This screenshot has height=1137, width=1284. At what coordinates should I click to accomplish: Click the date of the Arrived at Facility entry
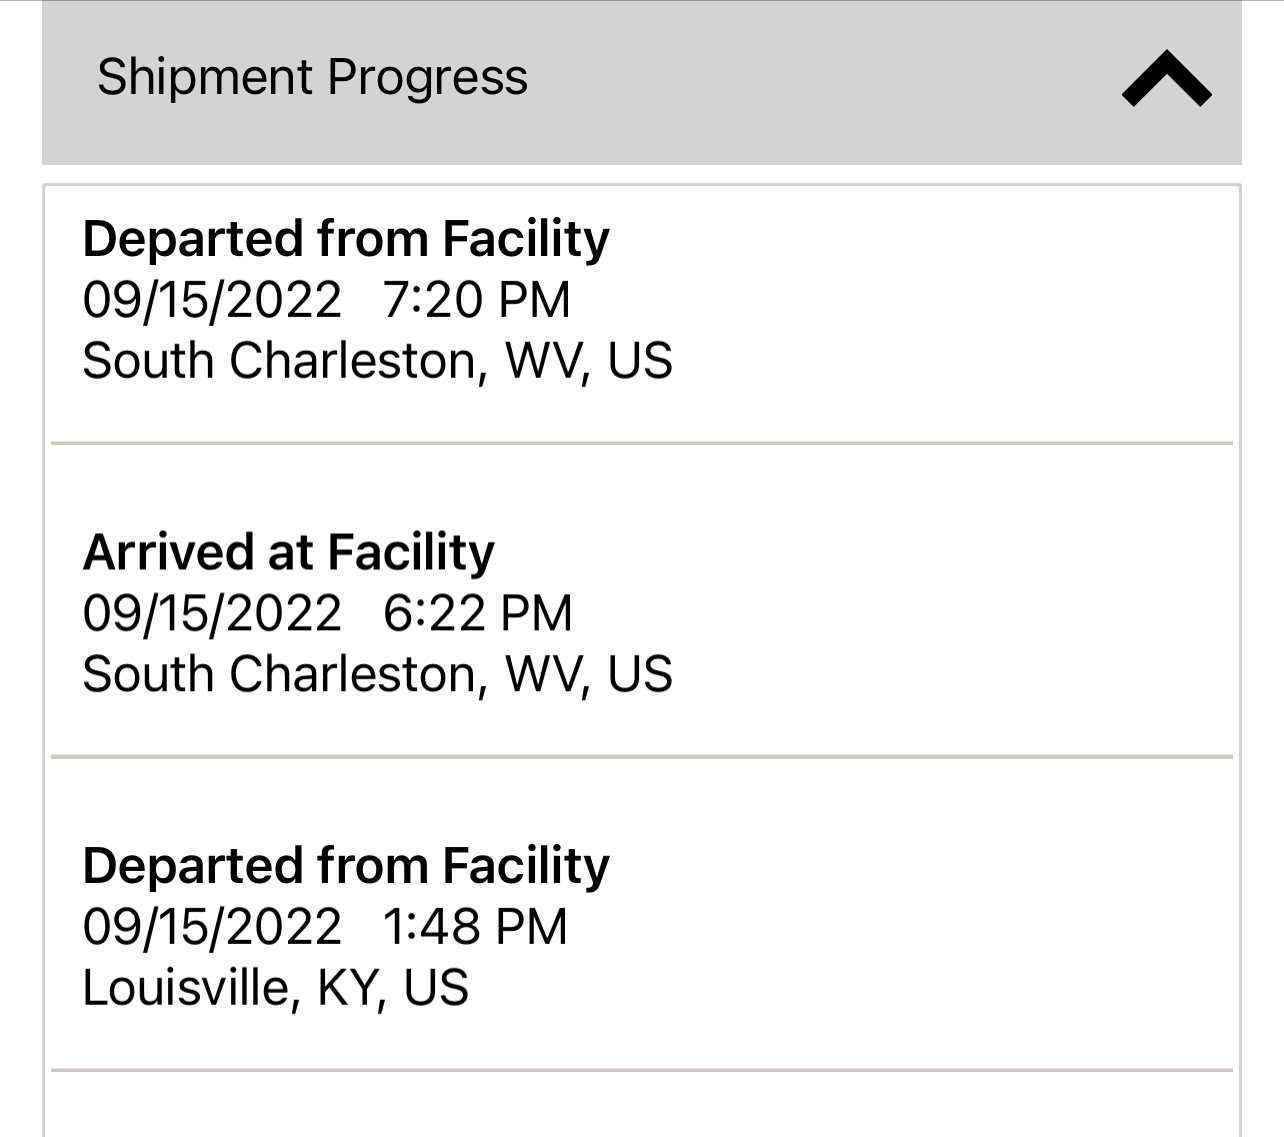point(212,613)
